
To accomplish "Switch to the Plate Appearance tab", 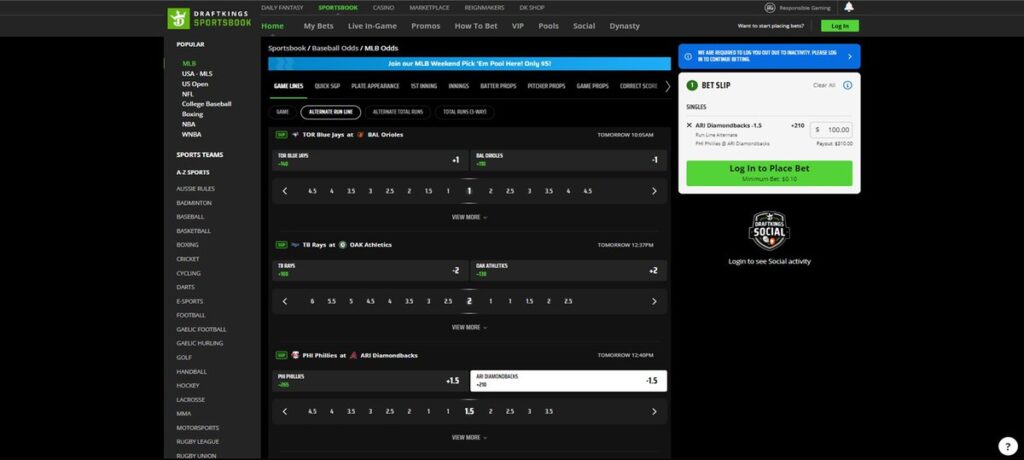I will click(375, 86).
